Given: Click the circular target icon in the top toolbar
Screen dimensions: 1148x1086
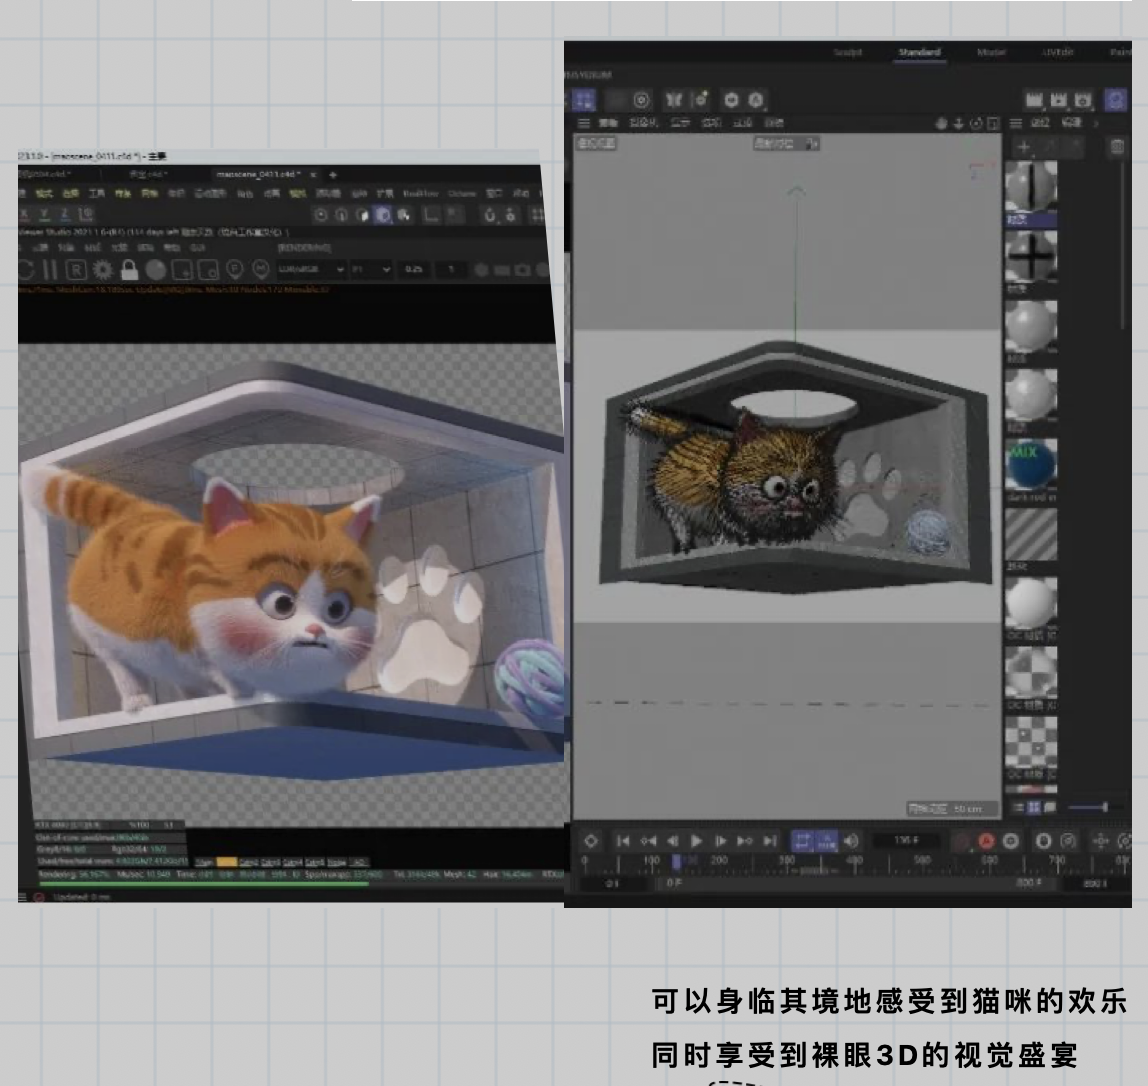Looking at the screenshot, I should coord(641,100).
